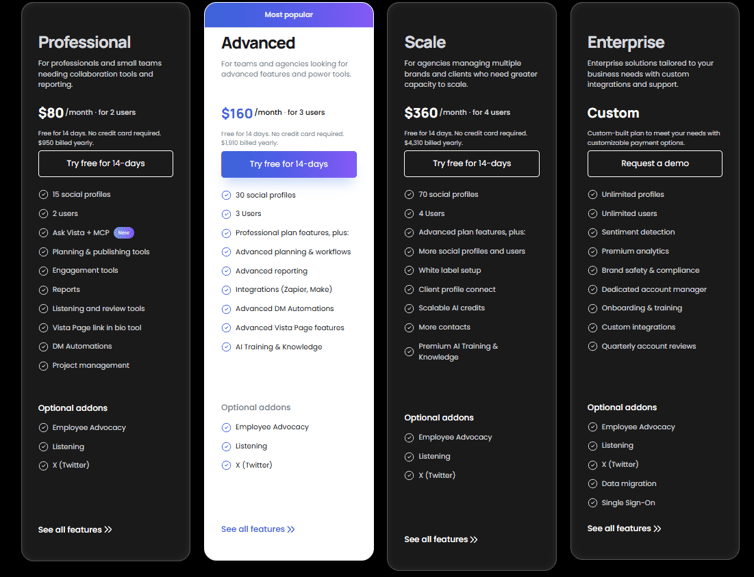
Task: Click check icon beside Premium analytics
Action: pos(592,251)
